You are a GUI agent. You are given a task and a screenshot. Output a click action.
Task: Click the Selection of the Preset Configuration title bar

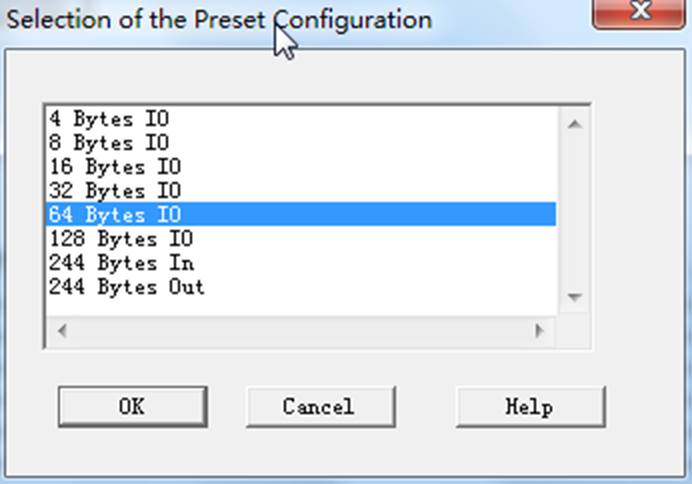click(x=219, y=20)
